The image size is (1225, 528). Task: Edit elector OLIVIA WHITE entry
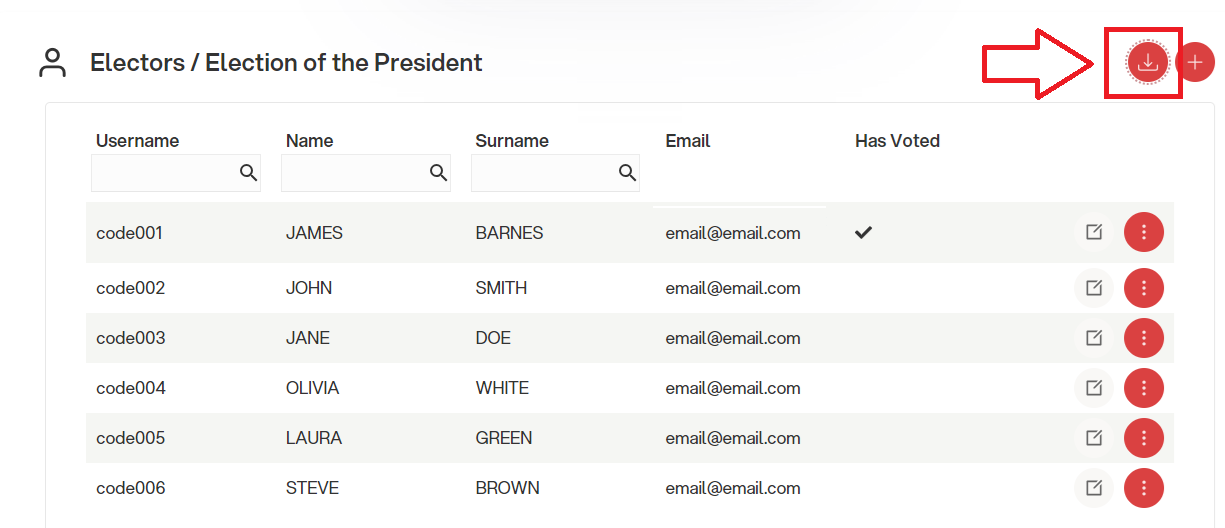1094,388
